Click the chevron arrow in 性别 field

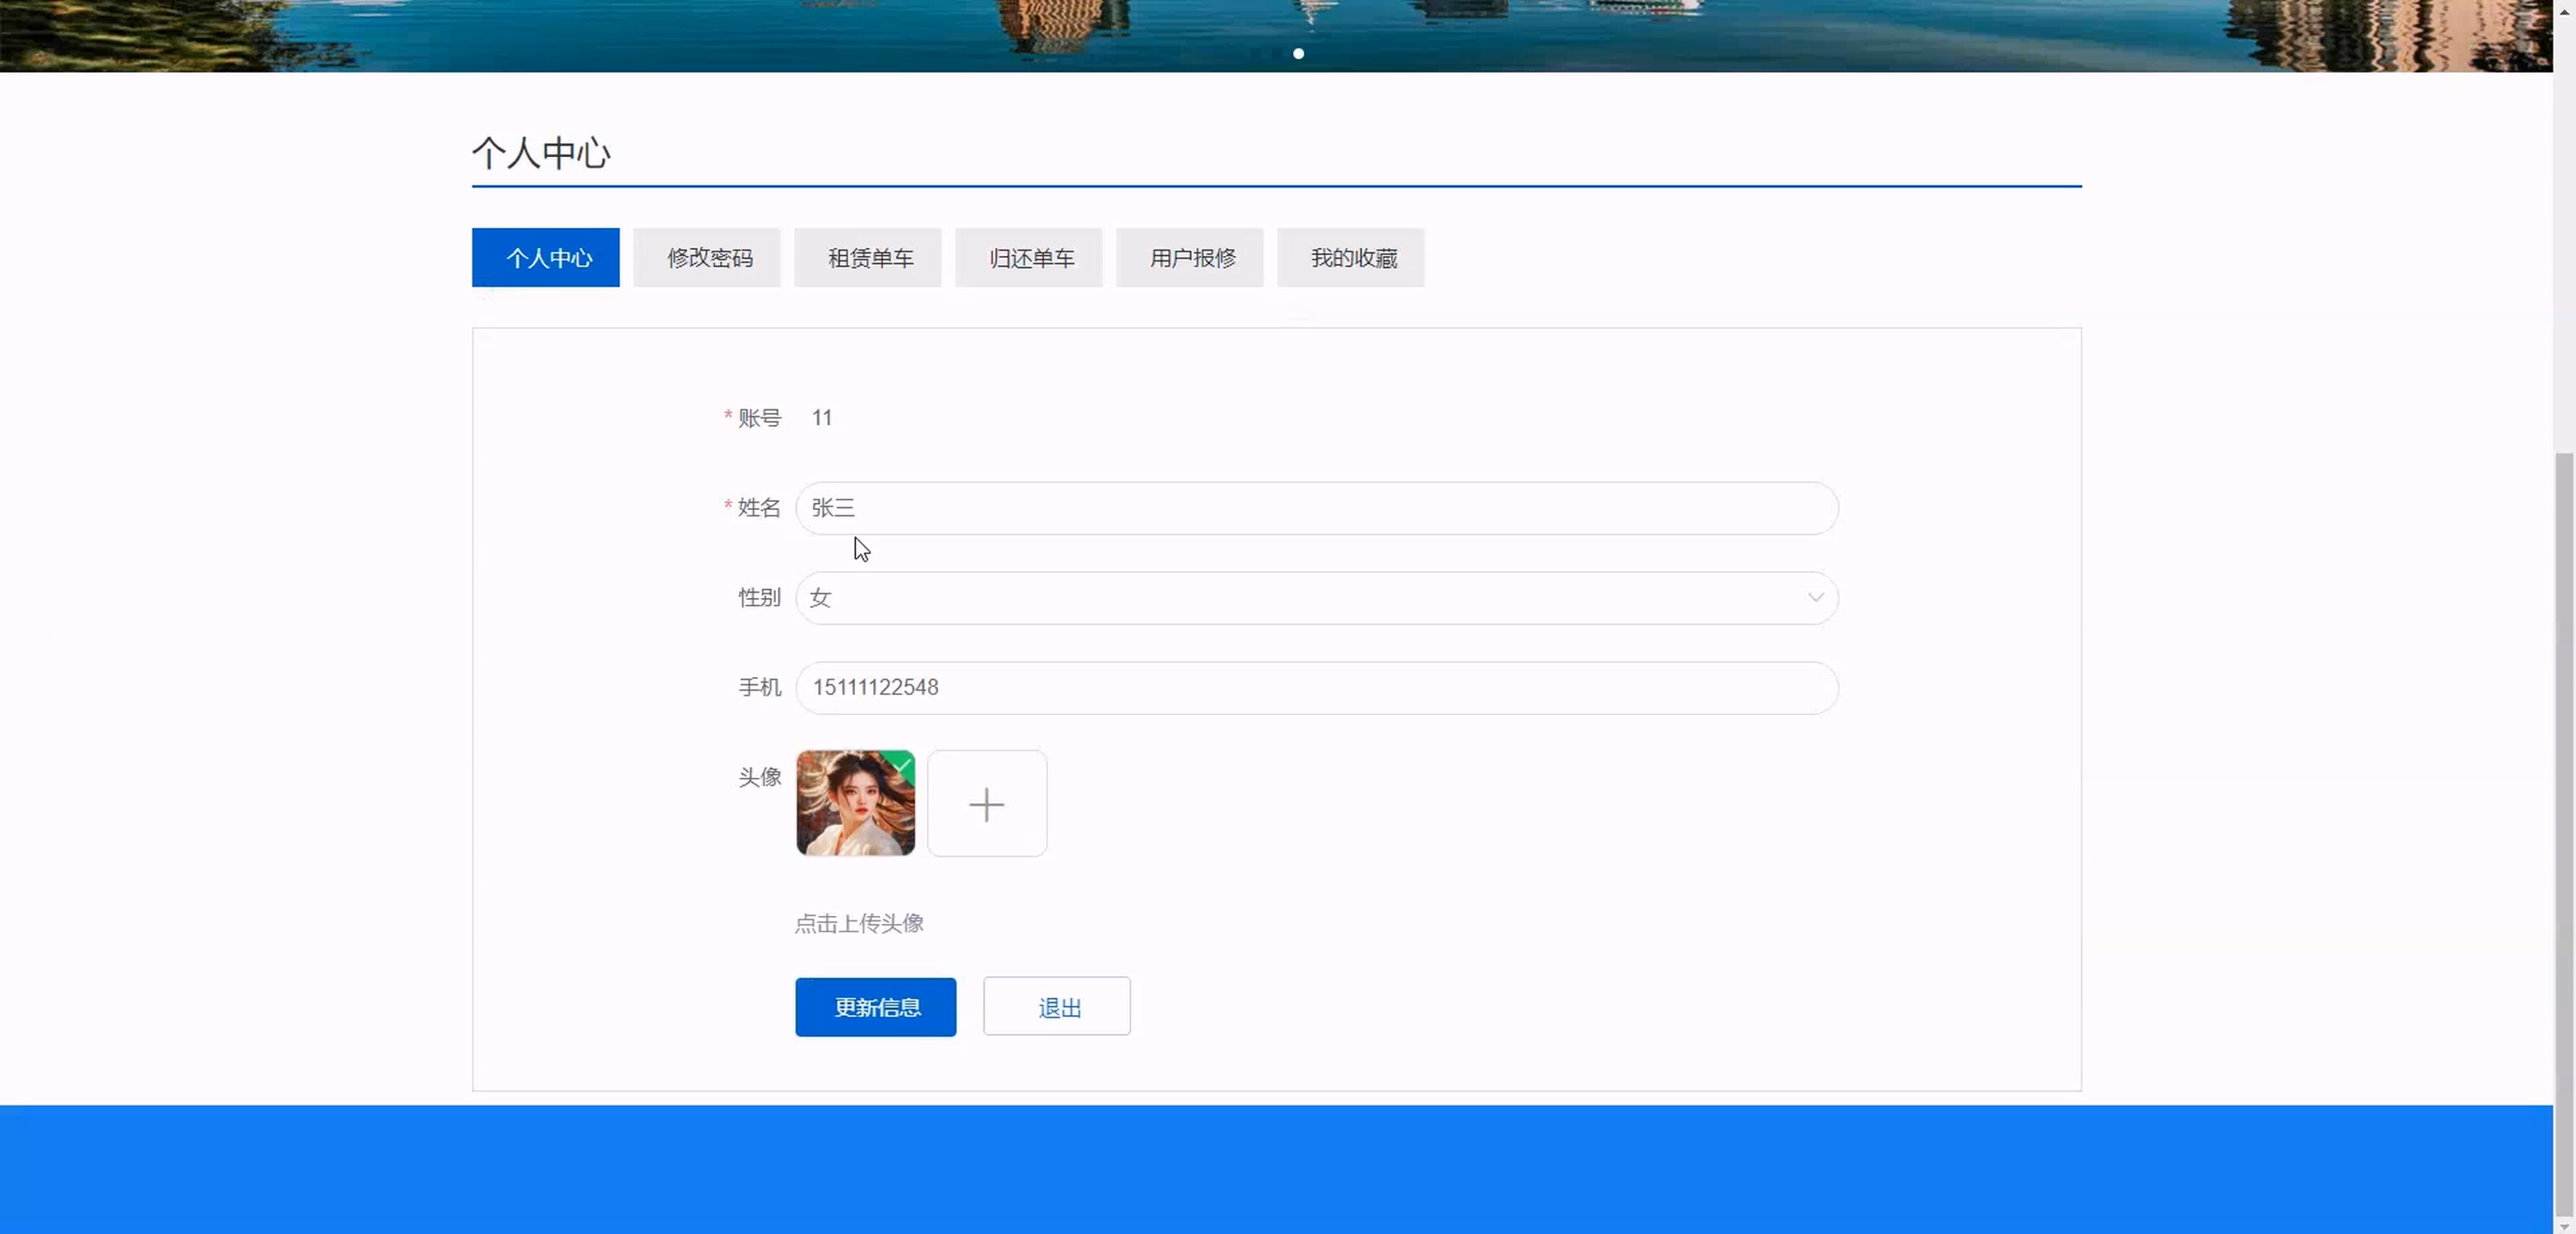[x=1815, y=598]
